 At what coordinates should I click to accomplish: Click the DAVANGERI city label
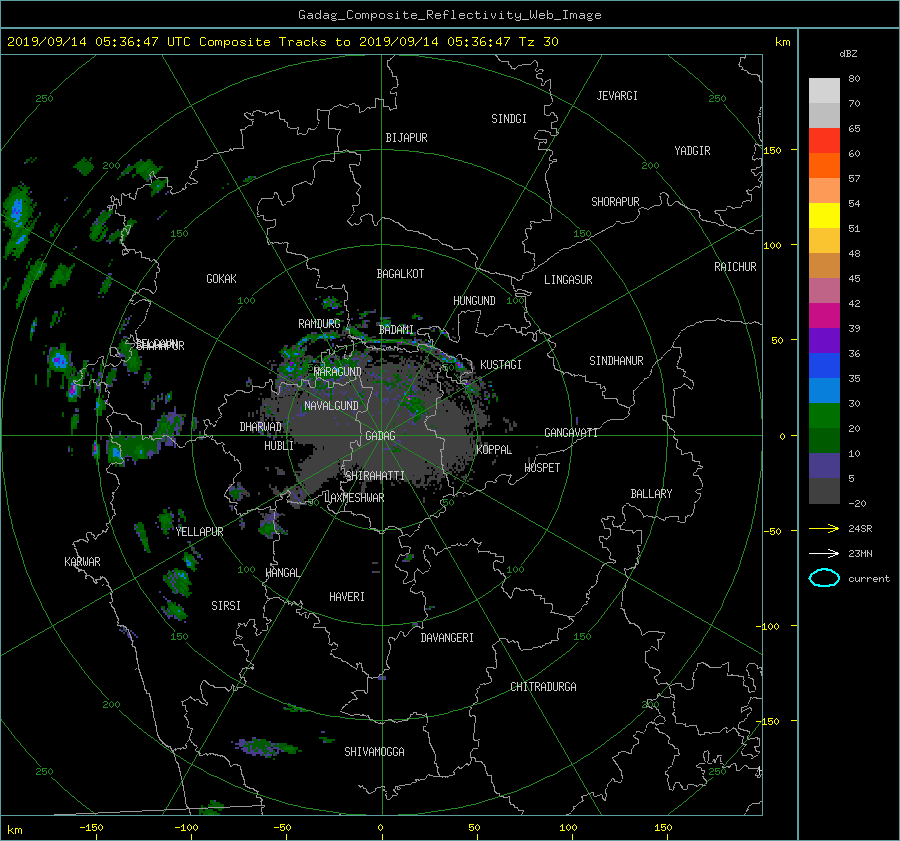click(447, 638)
